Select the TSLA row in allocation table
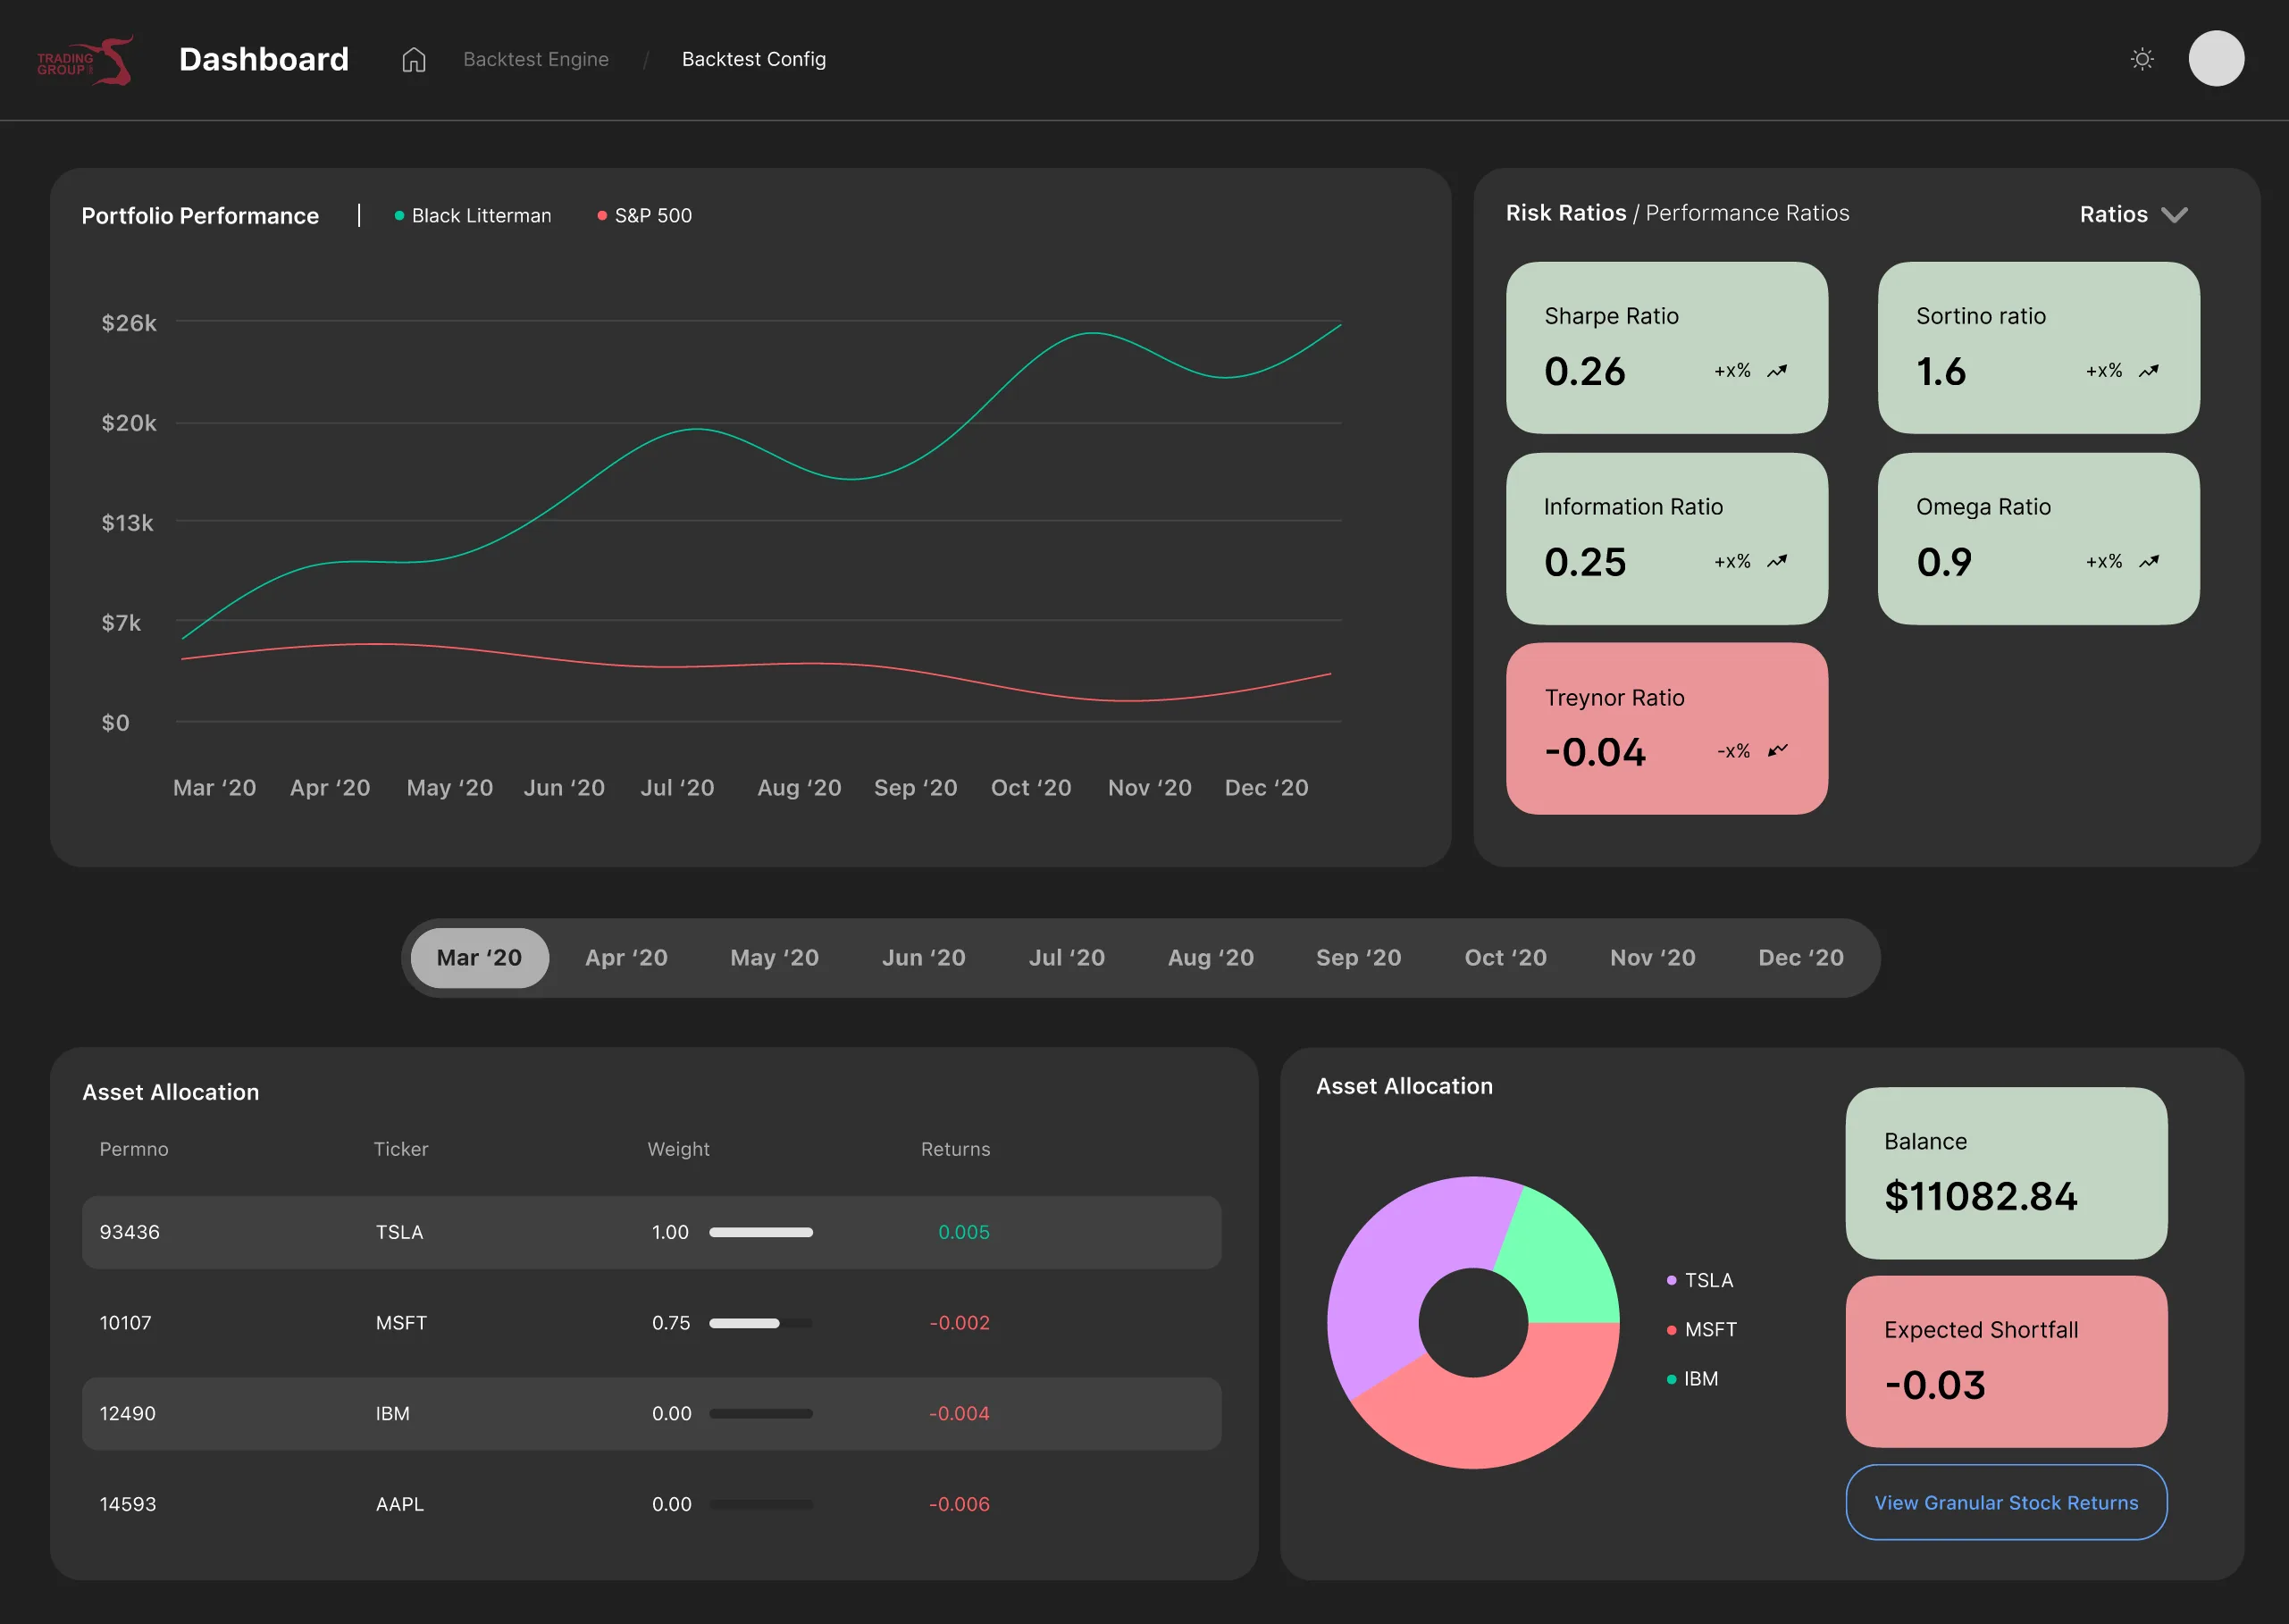 (651, 1232)
